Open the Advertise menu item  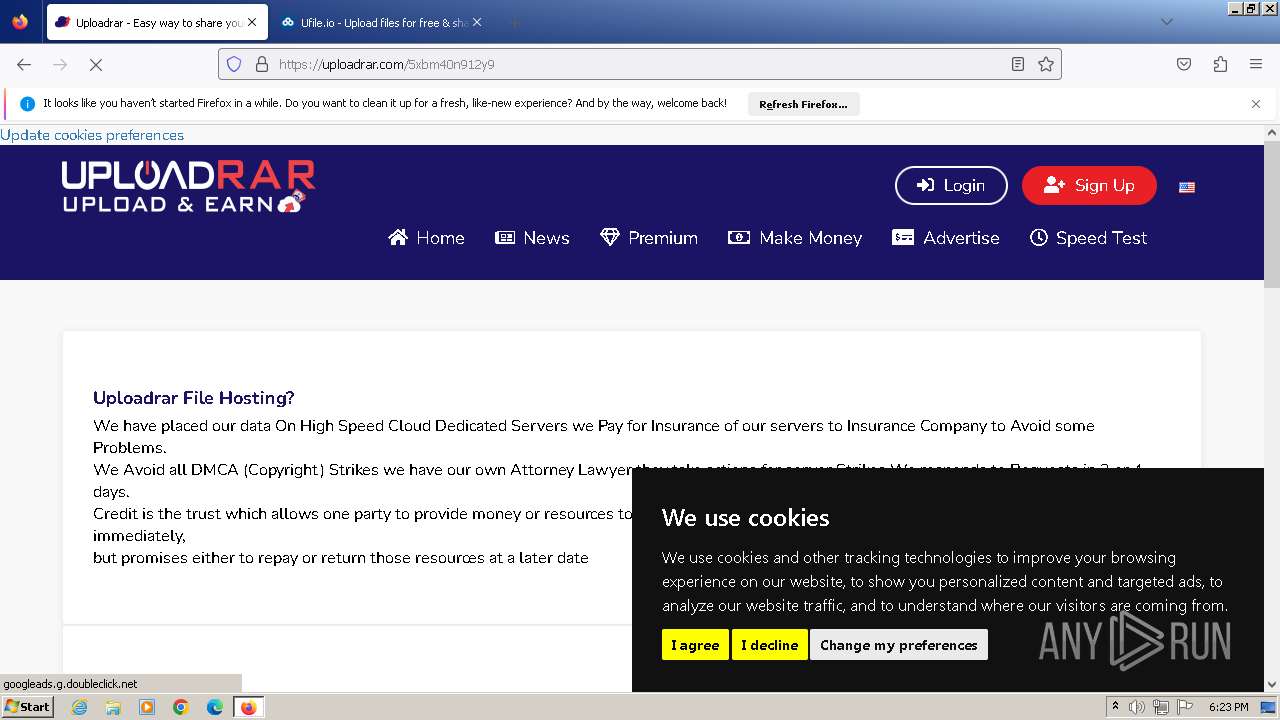pos(946,238)
